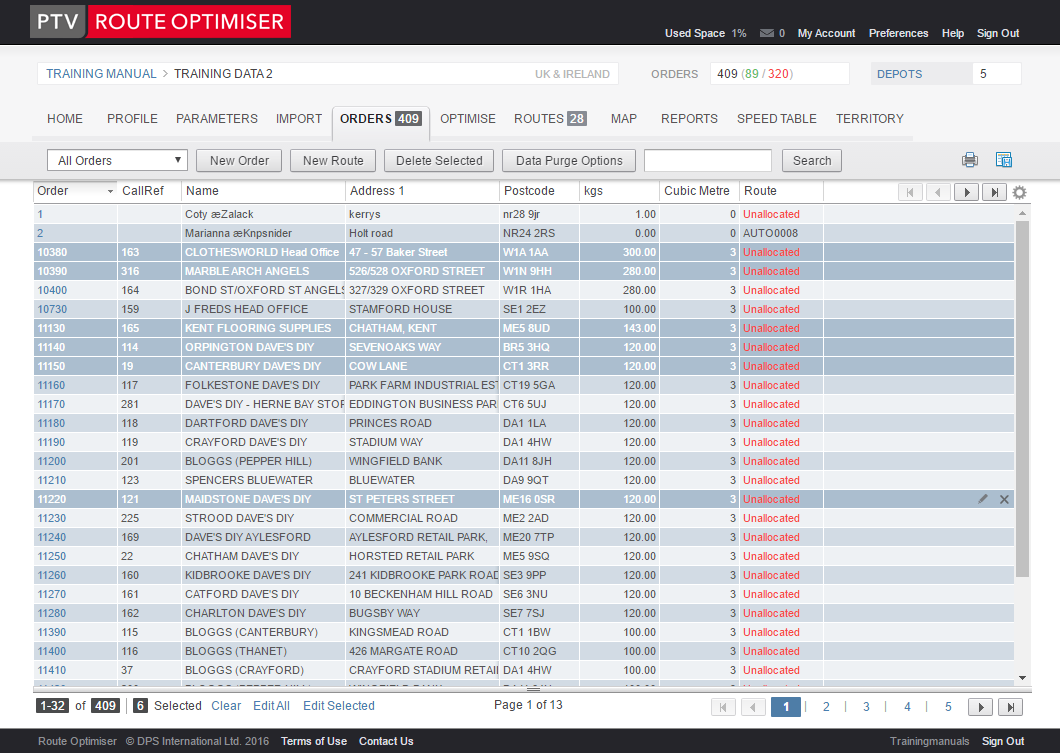Switch to the ROUTES 28 tab
This screenshot has height=753, width=1060.
(550, 119)
